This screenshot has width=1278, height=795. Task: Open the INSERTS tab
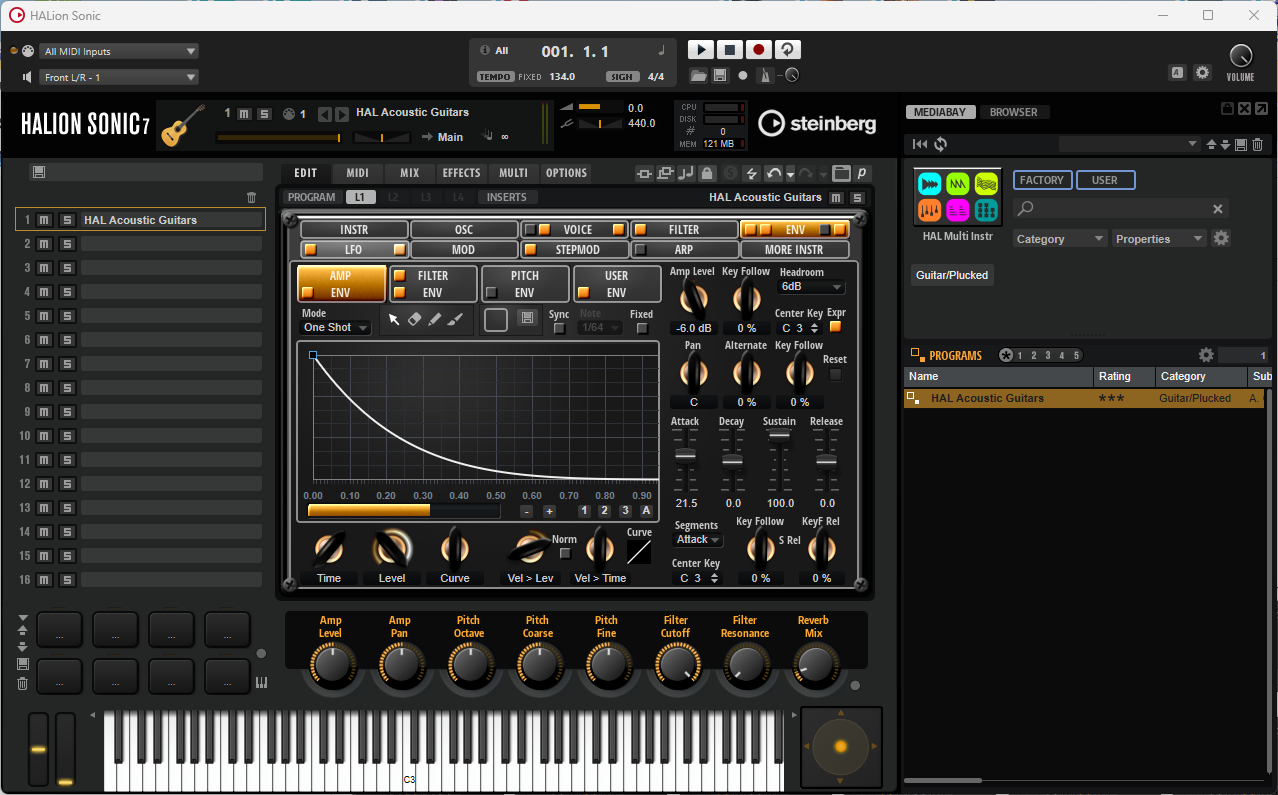point(507,197)
